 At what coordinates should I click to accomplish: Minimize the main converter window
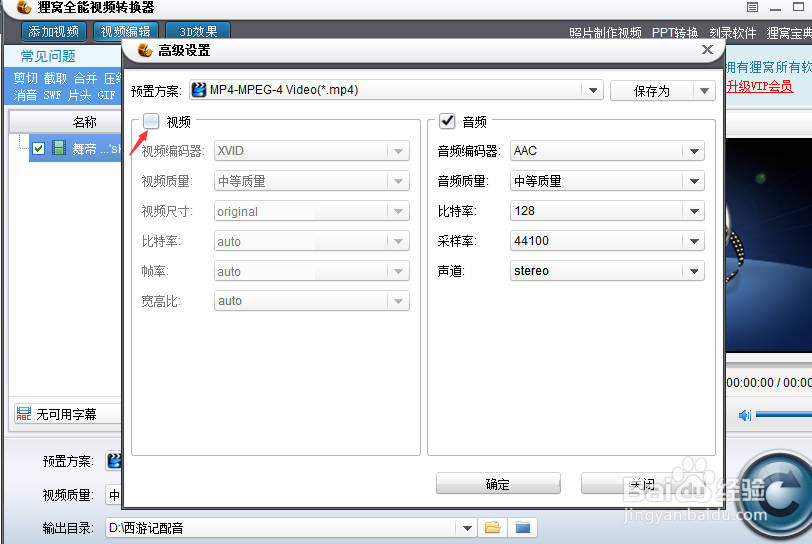click(x=775, y=8)
